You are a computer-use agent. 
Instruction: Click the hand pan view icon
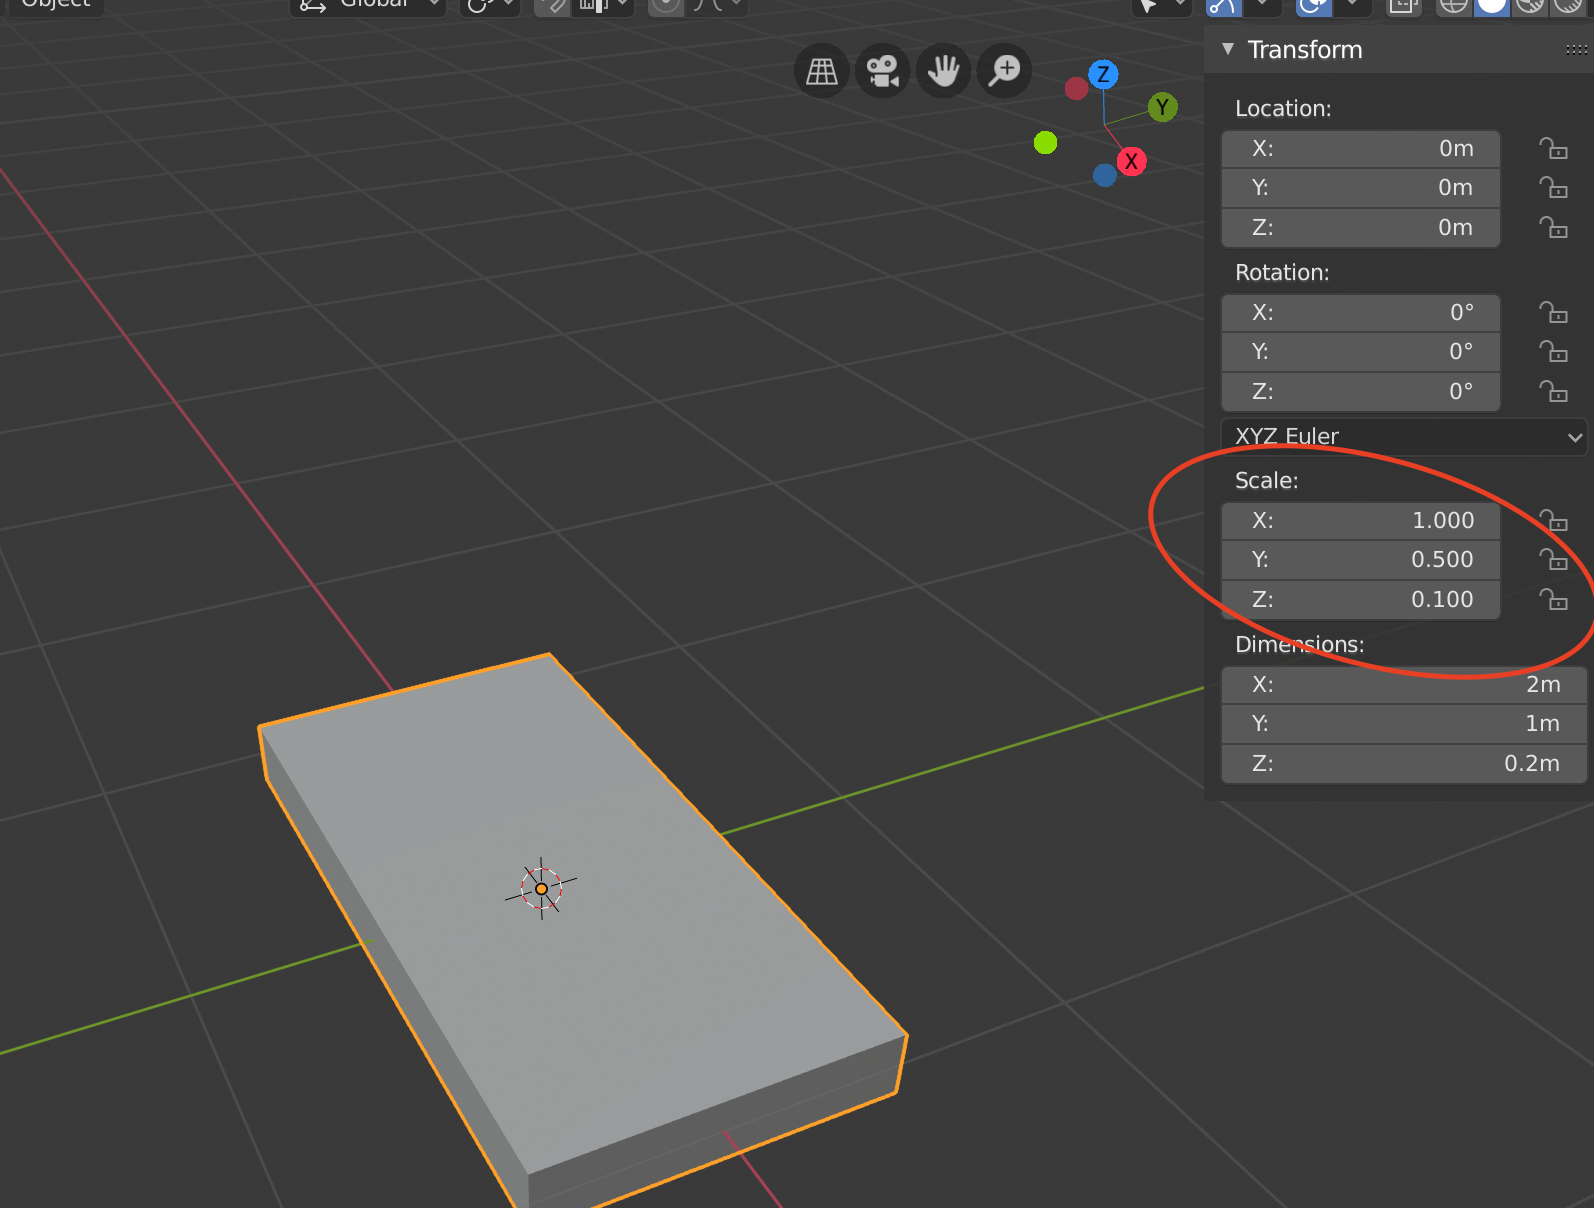click(x=943, y=71)
